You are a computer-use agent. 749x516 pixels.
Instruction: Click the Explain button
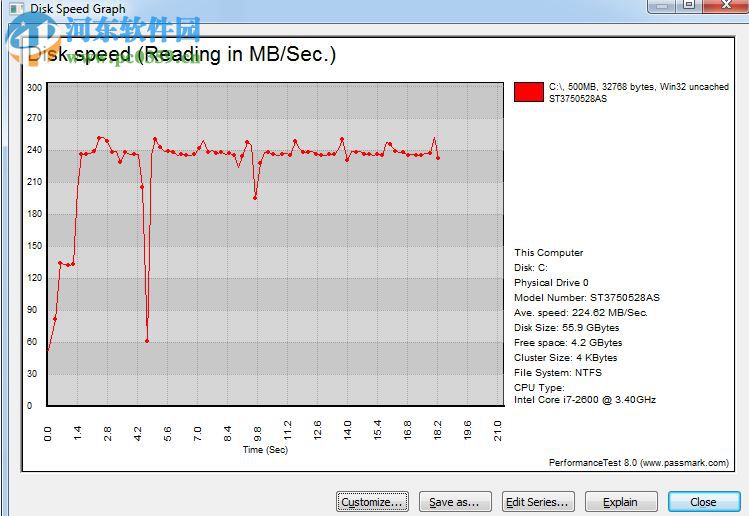(621, 502)
